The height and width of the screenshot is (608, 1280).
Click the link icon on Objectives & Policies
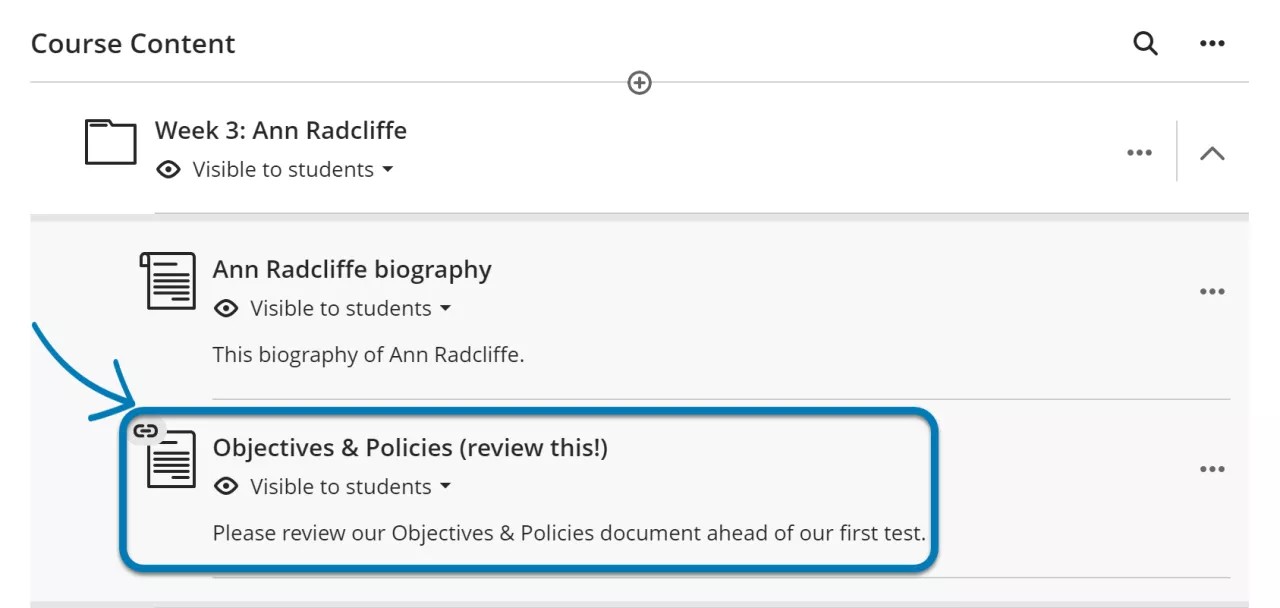(146, 430)
